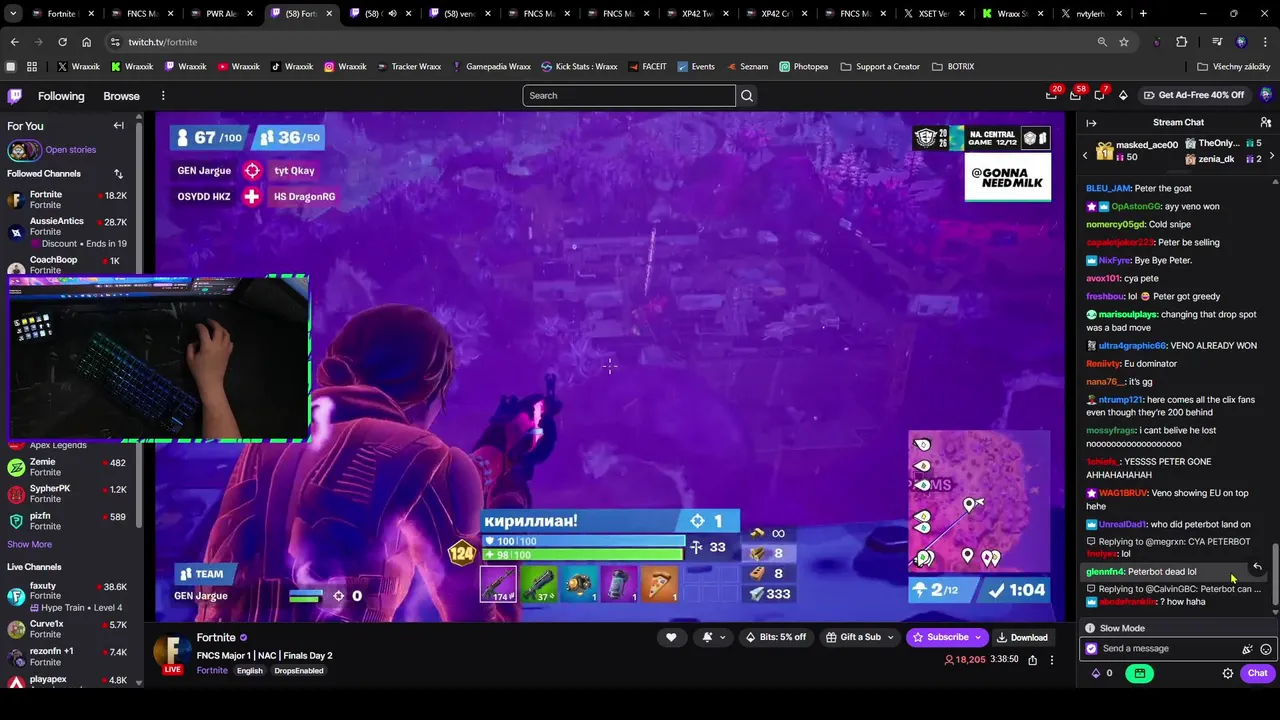
Task: Expand the Subscribe button dropdown arrow
Action: (x=977, y=637)
